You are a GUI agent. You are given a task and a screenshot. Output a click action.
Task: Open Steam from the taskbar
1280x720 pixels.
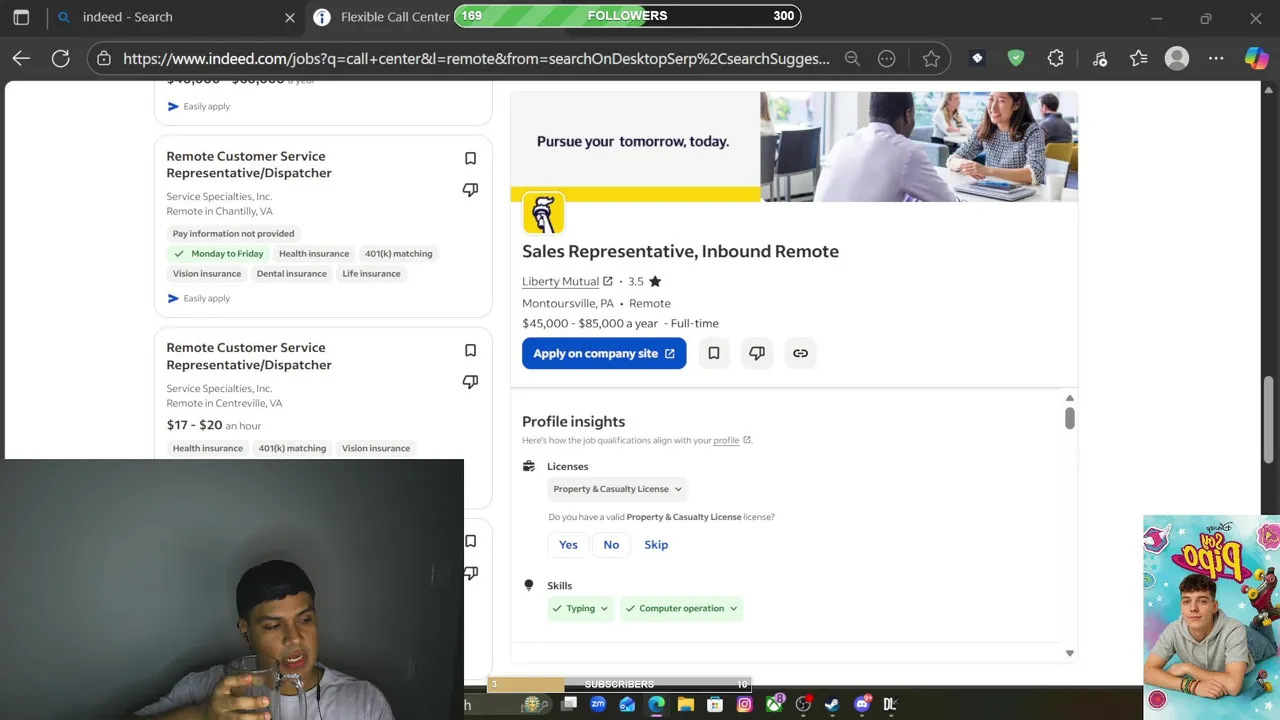click(832, 704)
